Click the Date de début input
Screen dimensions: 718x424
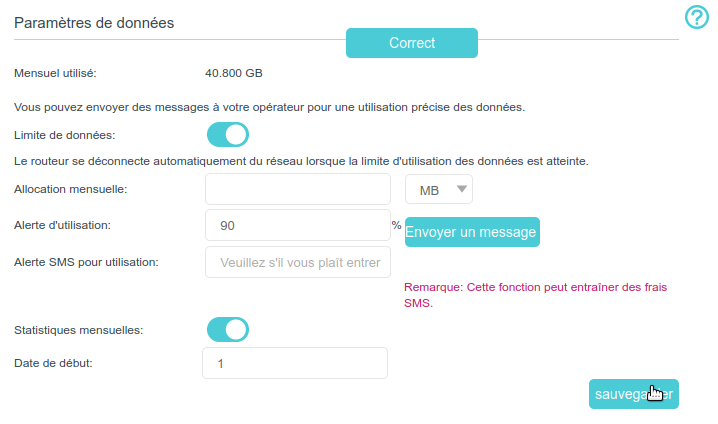[294, 363]
